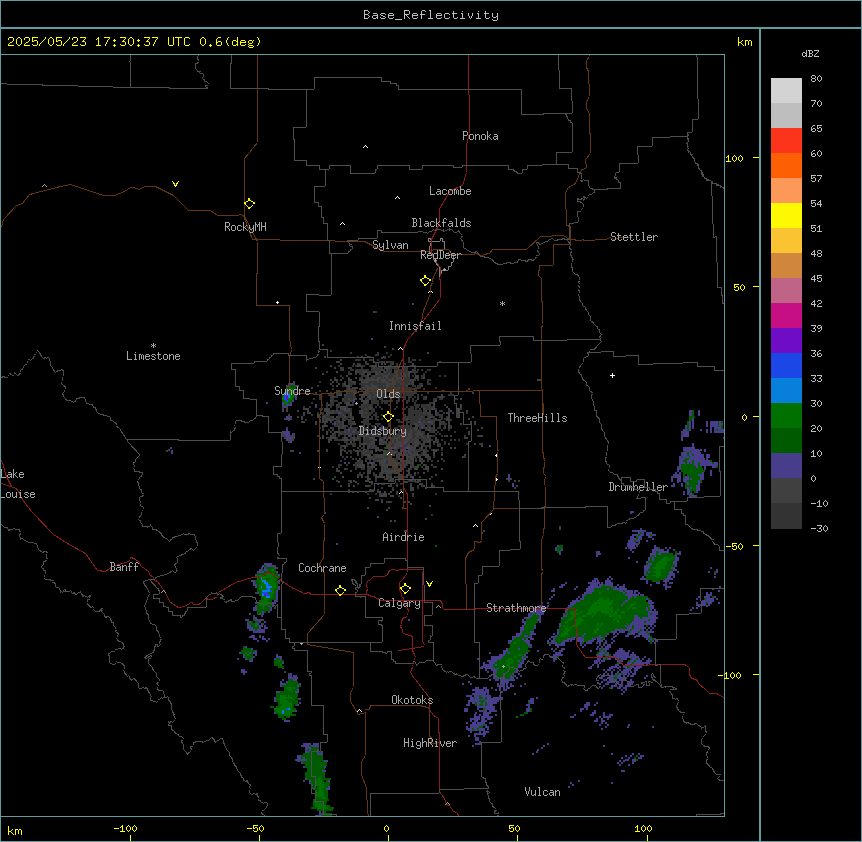Screen dimensions: 862x842
Task: Click the light gray 80-70 dBZ legend band
Action: tap(786, 91)
